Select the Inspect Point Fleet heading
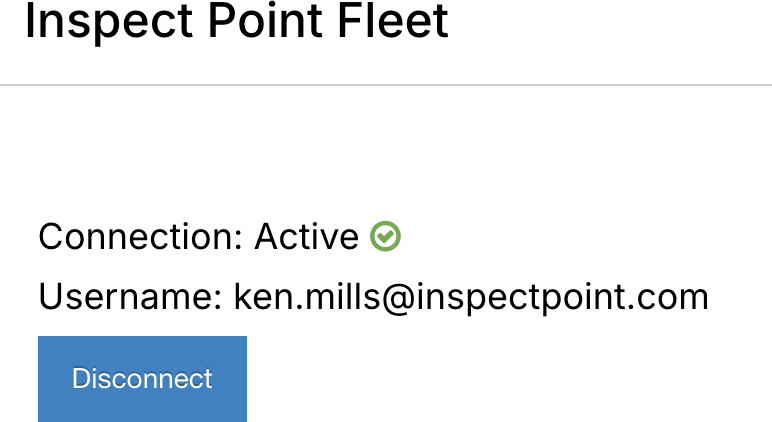The width and height of the screenshot is (772, 422). (236, 22)
